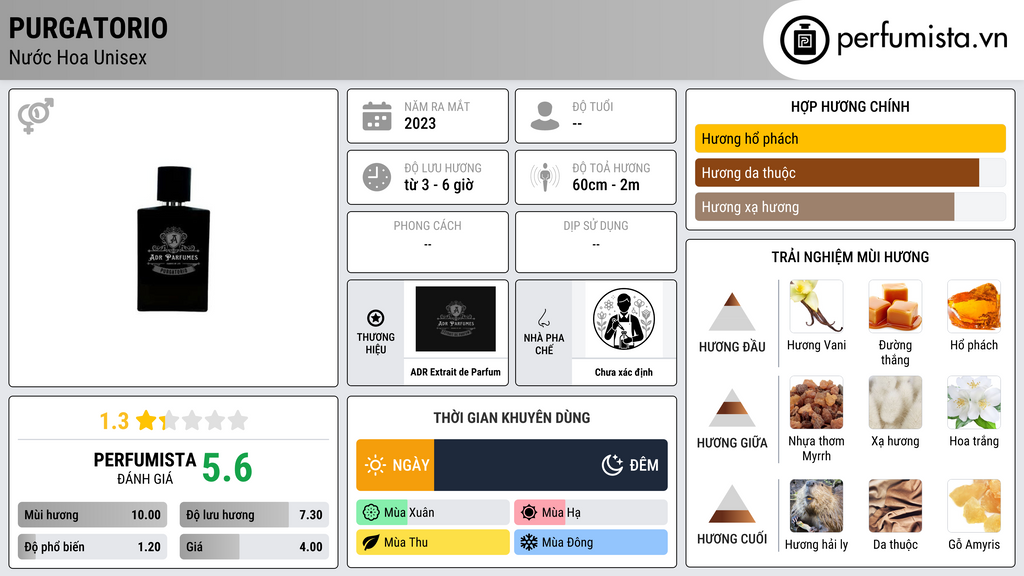The image size is (1024, 576).
Task: Click the nose icon above Nhà pha chế
Action: coord(543,318)
